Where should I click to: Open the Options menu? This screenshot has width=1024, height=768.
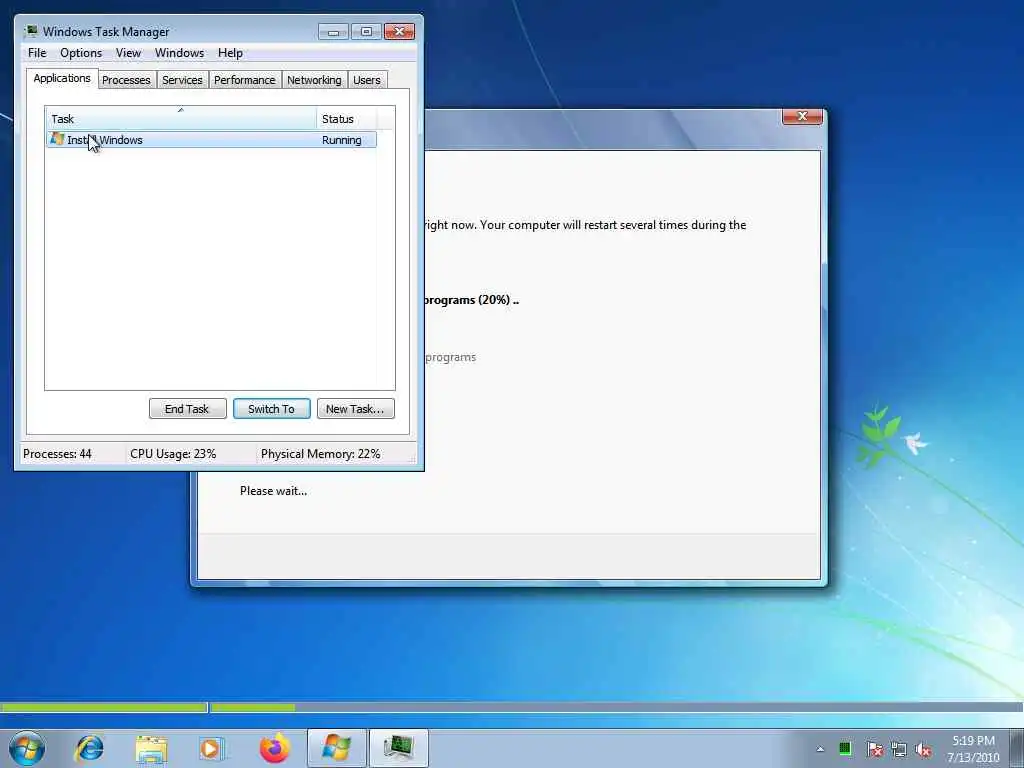pos(81,53)
